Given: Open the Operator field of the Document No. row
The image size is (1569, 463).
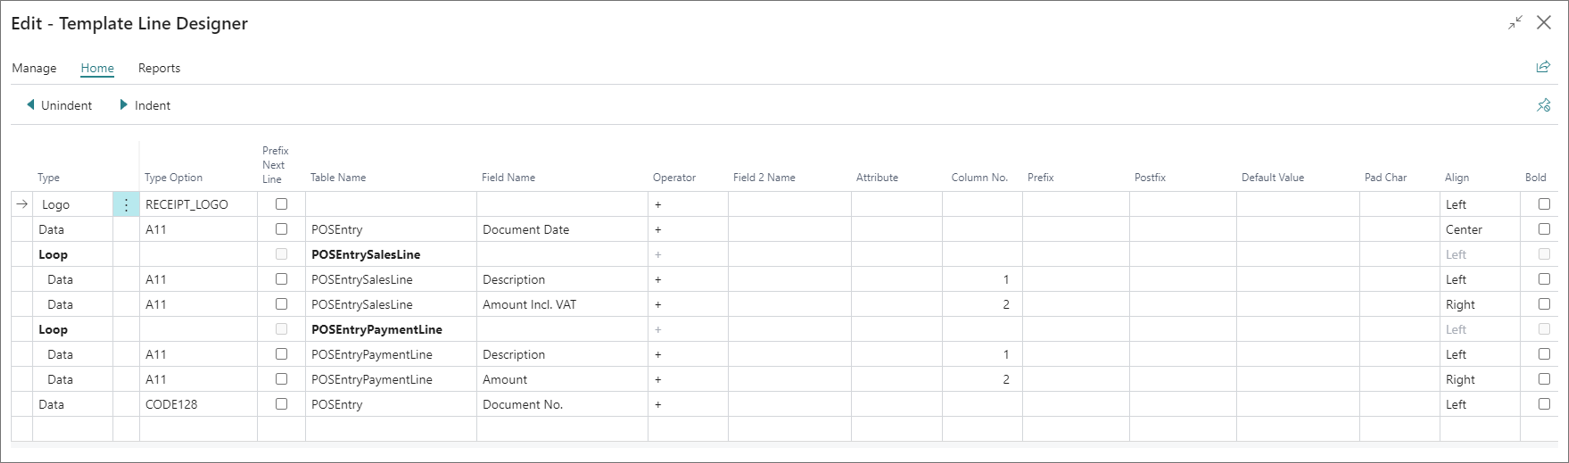Looking at the screenshot, I should [x=688, y=404].
